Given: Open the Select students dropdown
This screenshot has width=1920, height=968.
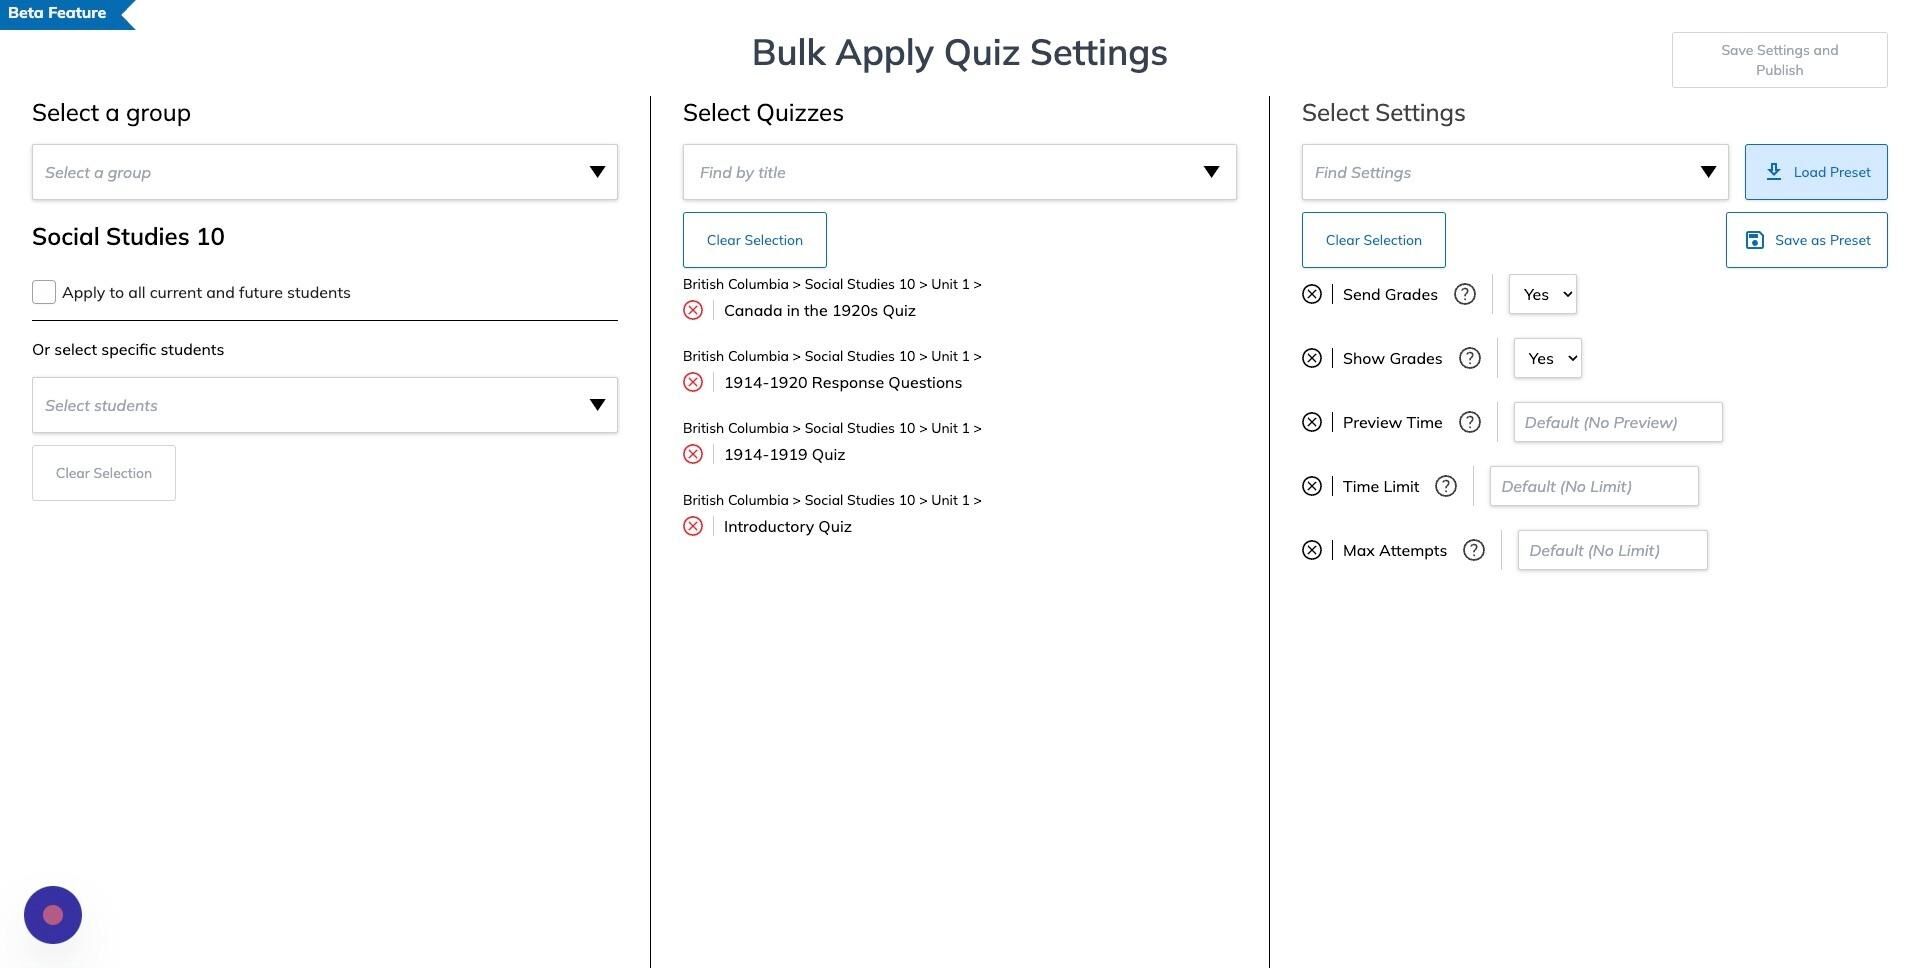Looking at the screenshot, I should [324, 405].
